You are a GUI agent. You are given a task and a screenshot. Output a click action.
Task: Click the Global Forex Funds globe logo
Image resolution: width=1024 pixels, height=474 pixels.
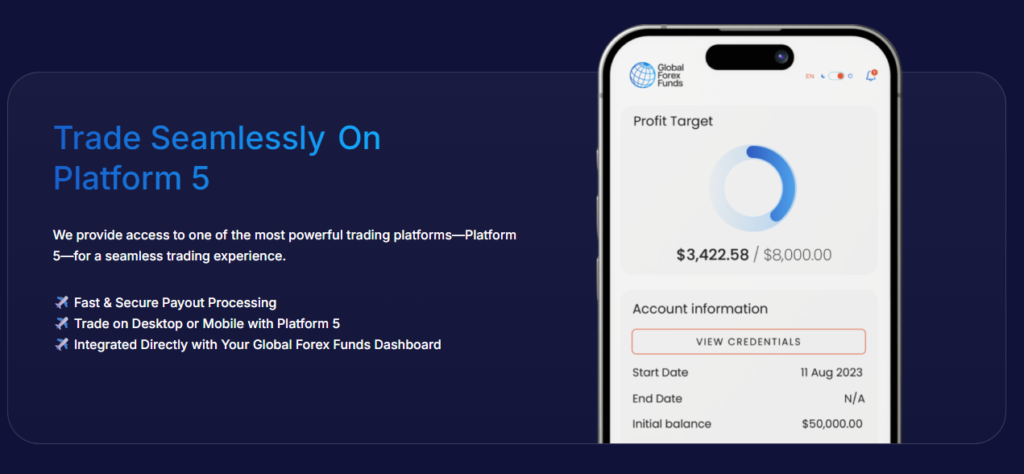click(x=642, y=75)
